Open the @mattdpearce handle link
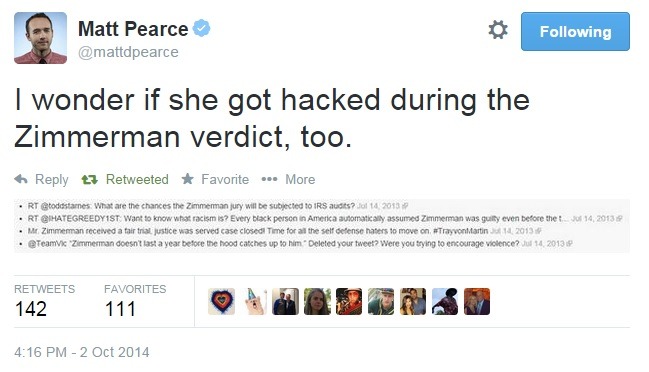 [x=128, y=52]
